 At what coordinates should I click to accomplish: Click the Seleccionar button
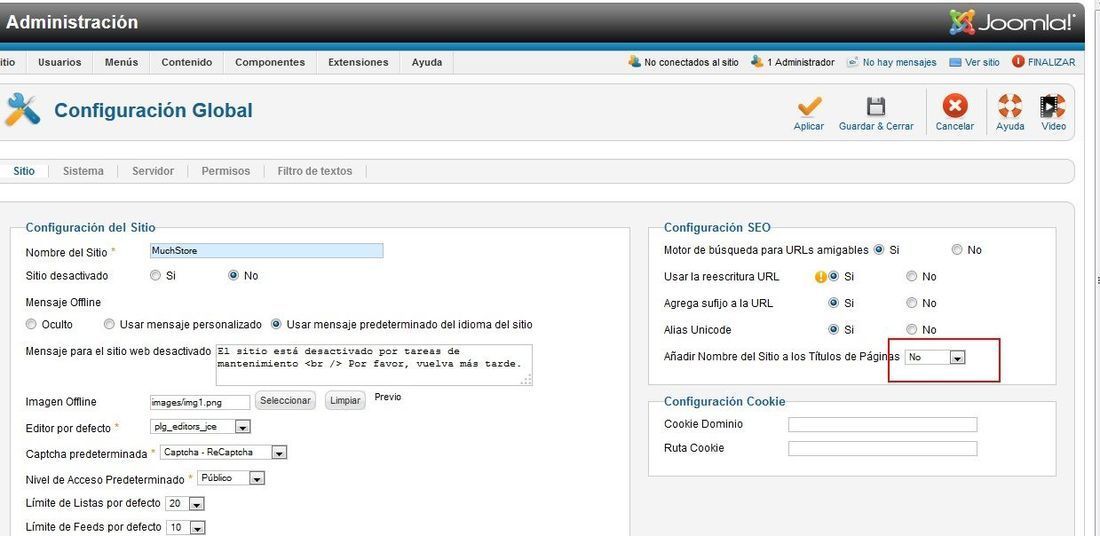tap(285, 400)
